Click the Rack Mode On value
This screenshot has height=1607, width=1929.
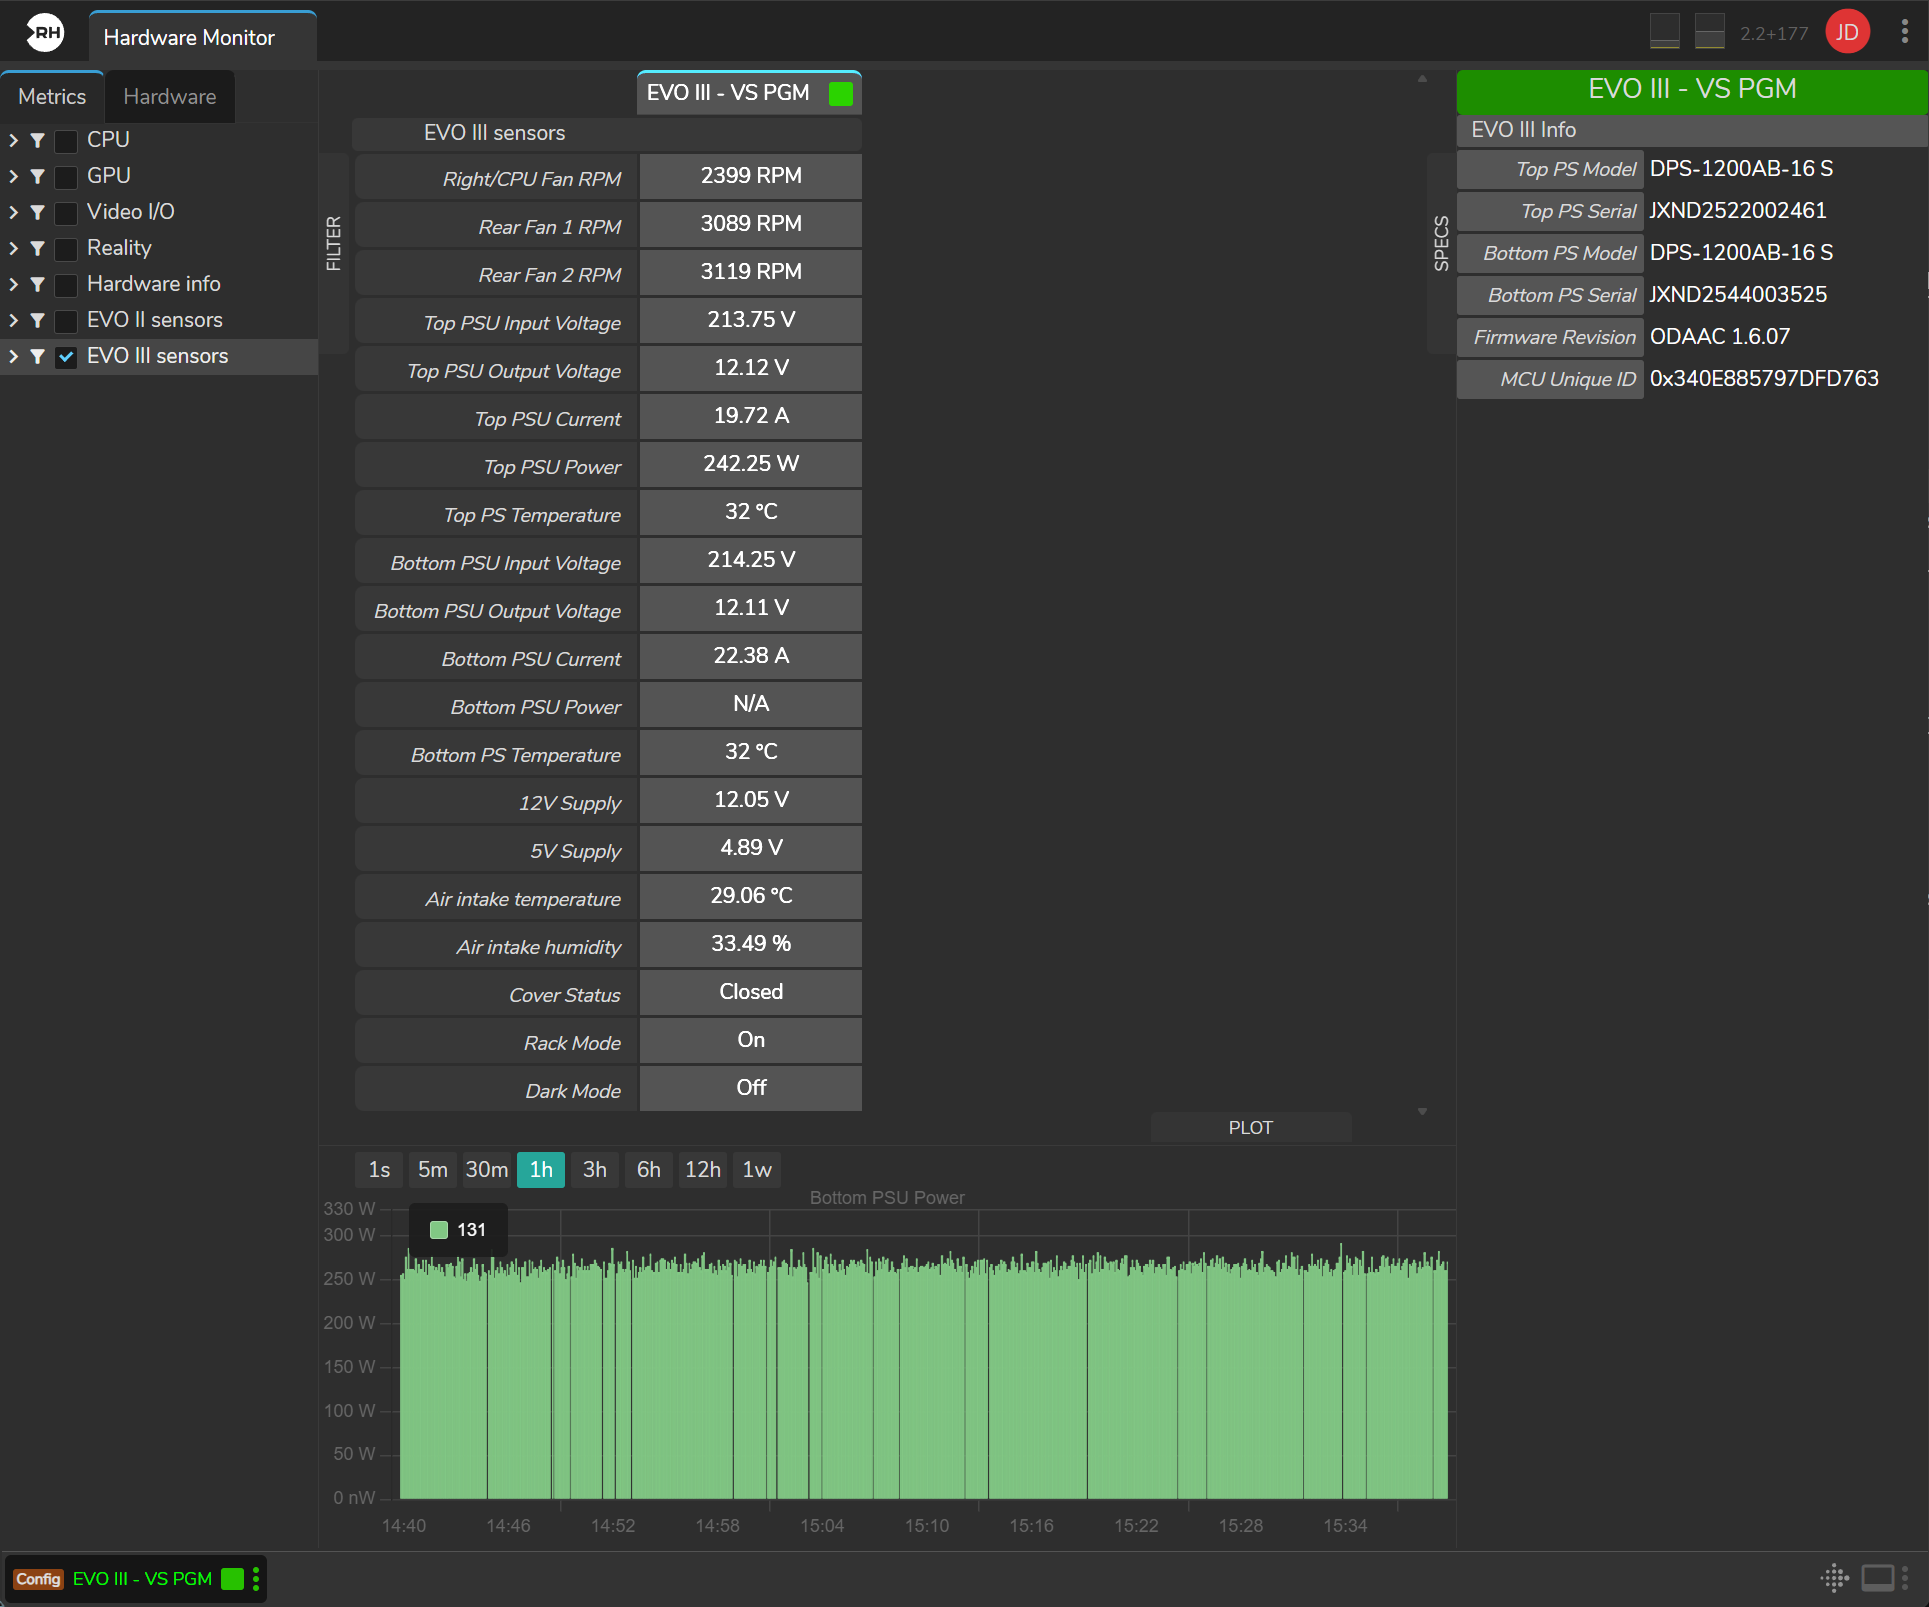click(751, 1040)
